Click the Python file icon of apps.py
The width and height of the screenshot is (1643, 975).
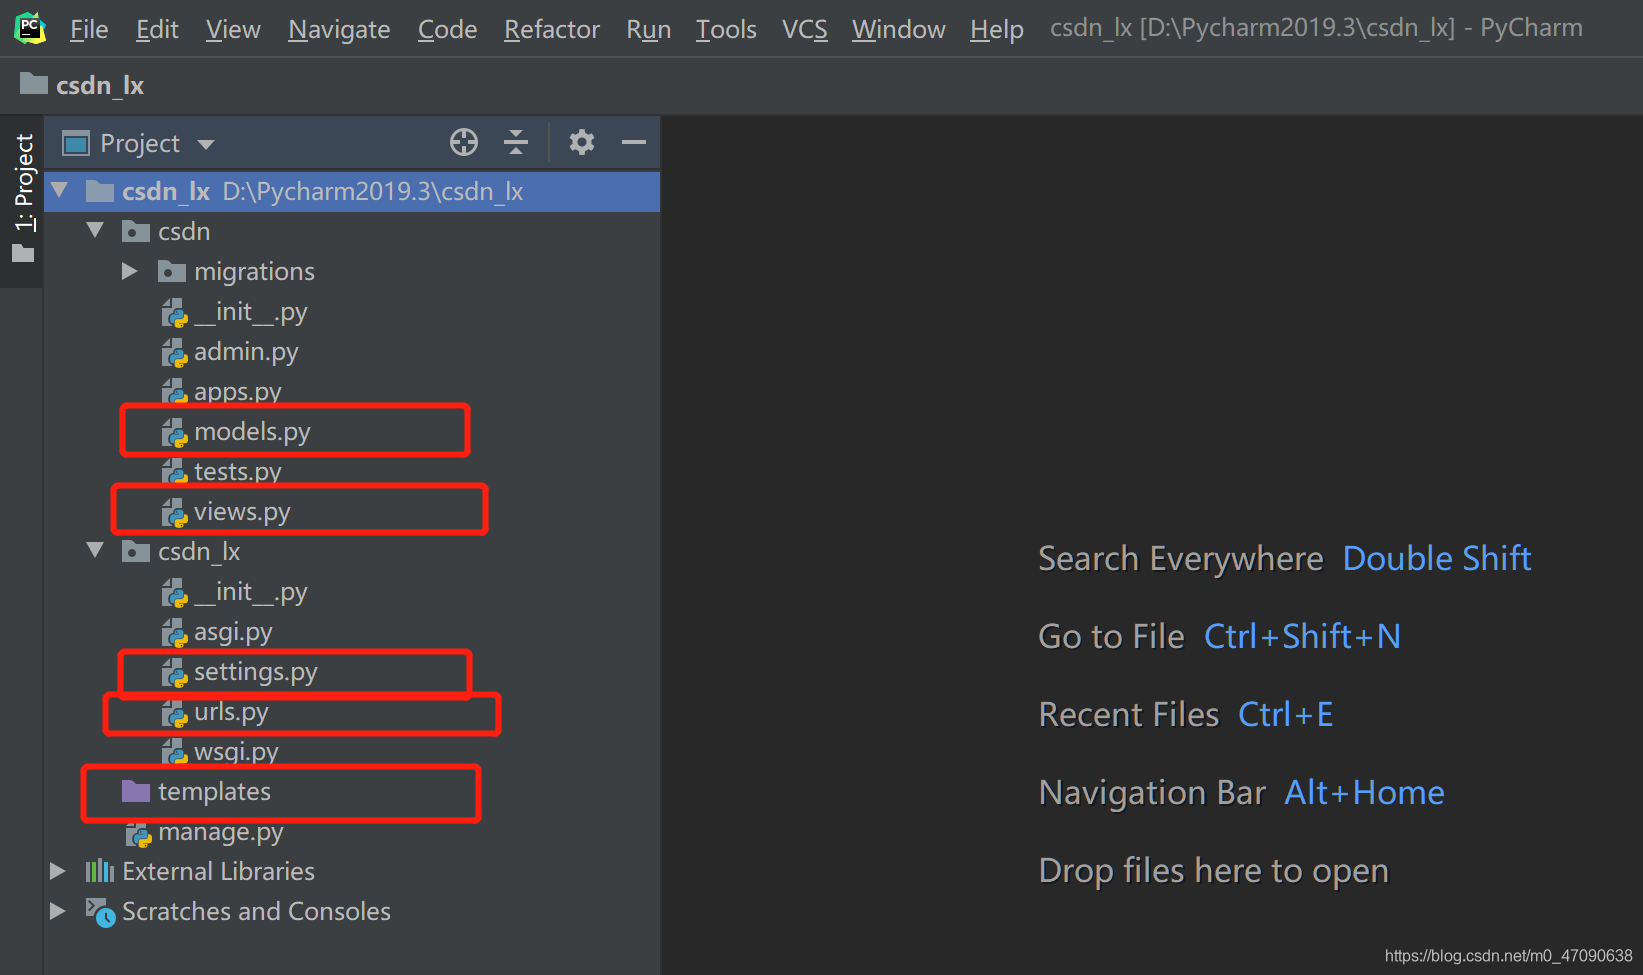point(175,392)
